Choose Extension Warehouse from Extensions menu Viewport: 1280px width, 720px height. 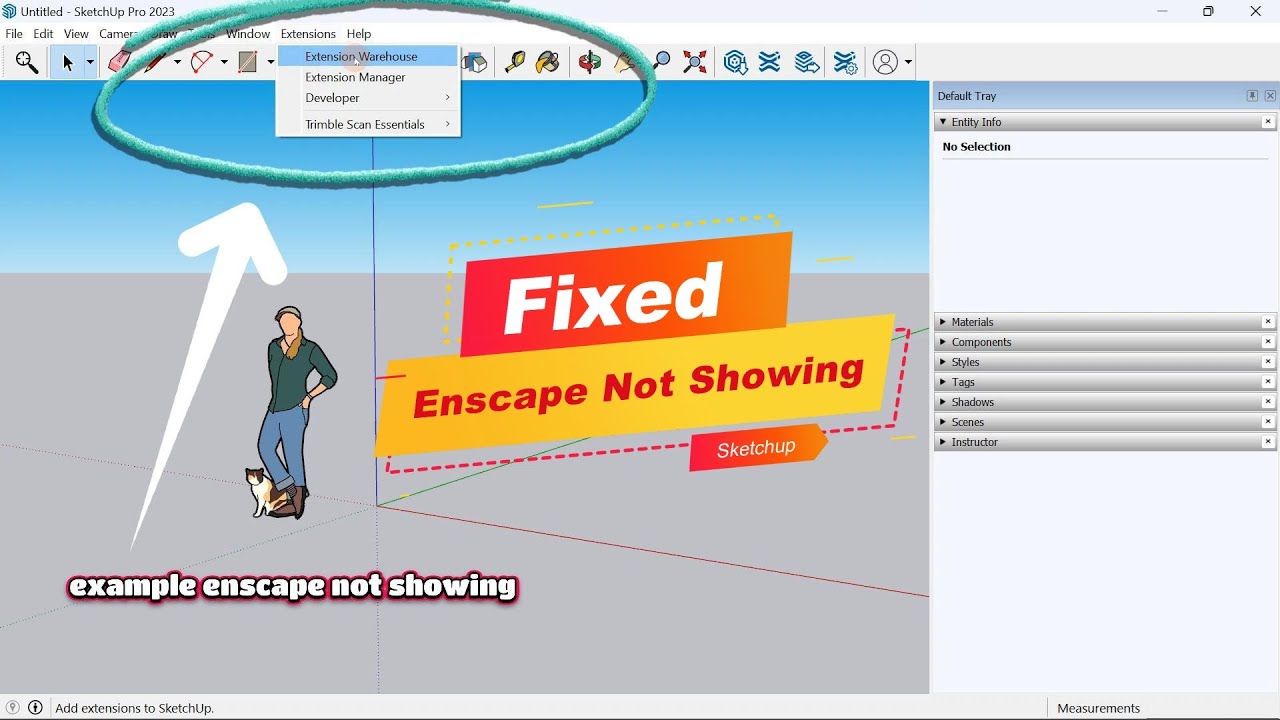point(367,56)
